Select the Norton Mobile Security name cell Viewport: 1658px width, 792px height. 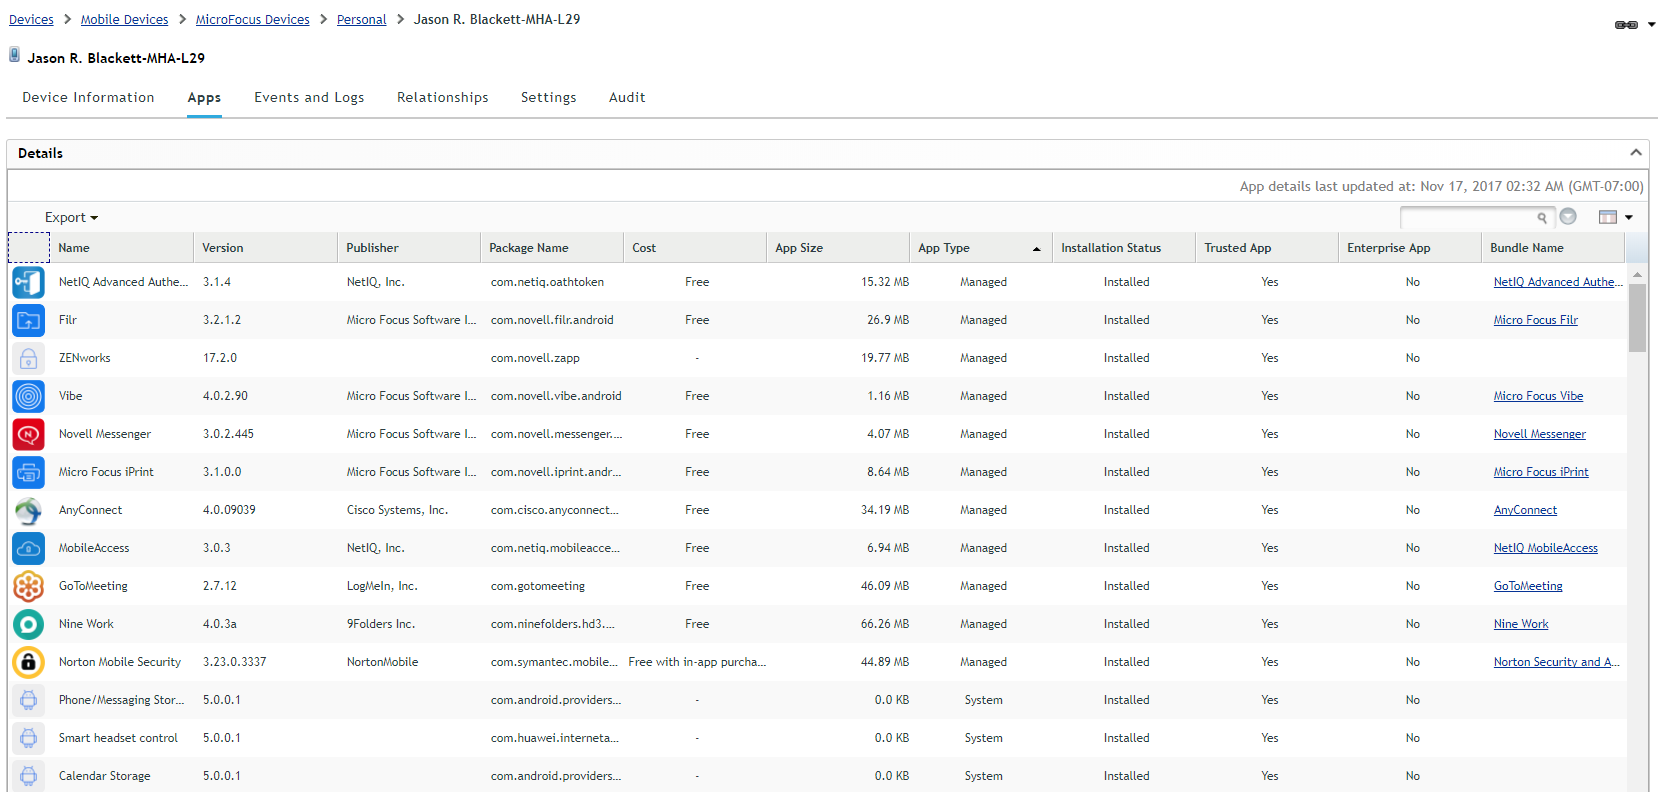120,662
